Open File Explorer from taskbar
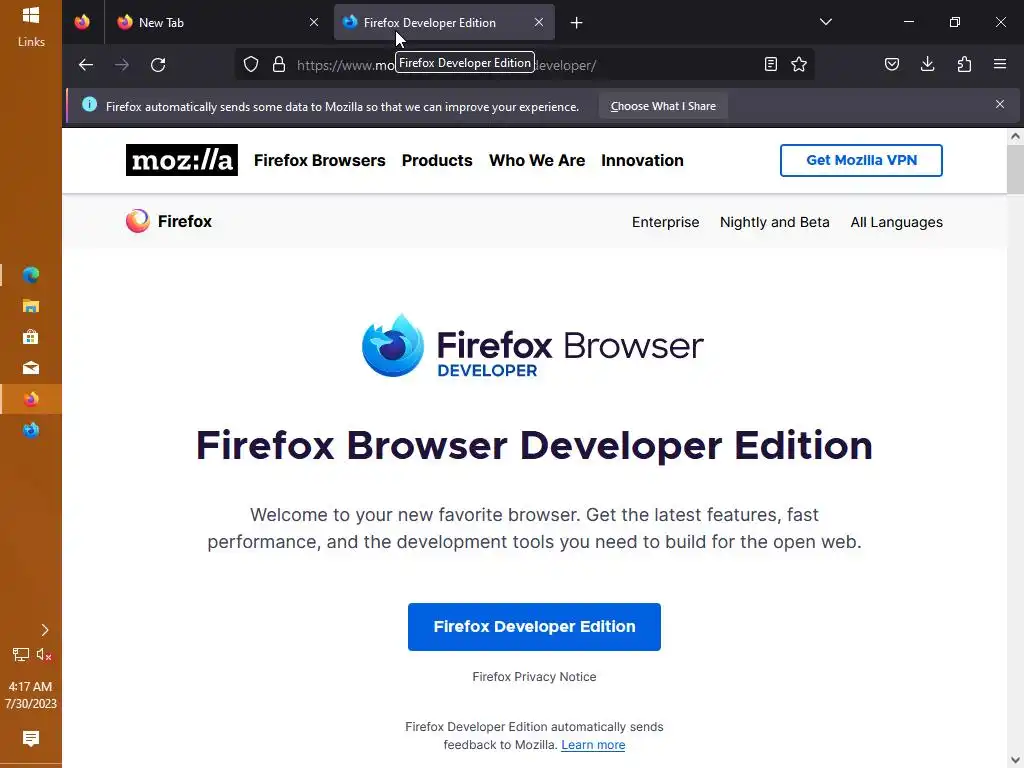 (31, 306)
